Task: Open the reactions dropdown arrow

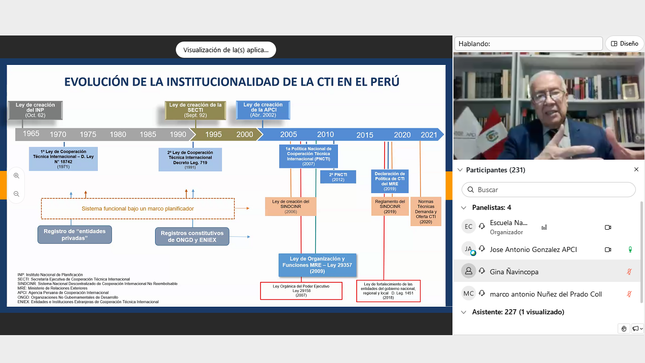Action: point(641,329)
